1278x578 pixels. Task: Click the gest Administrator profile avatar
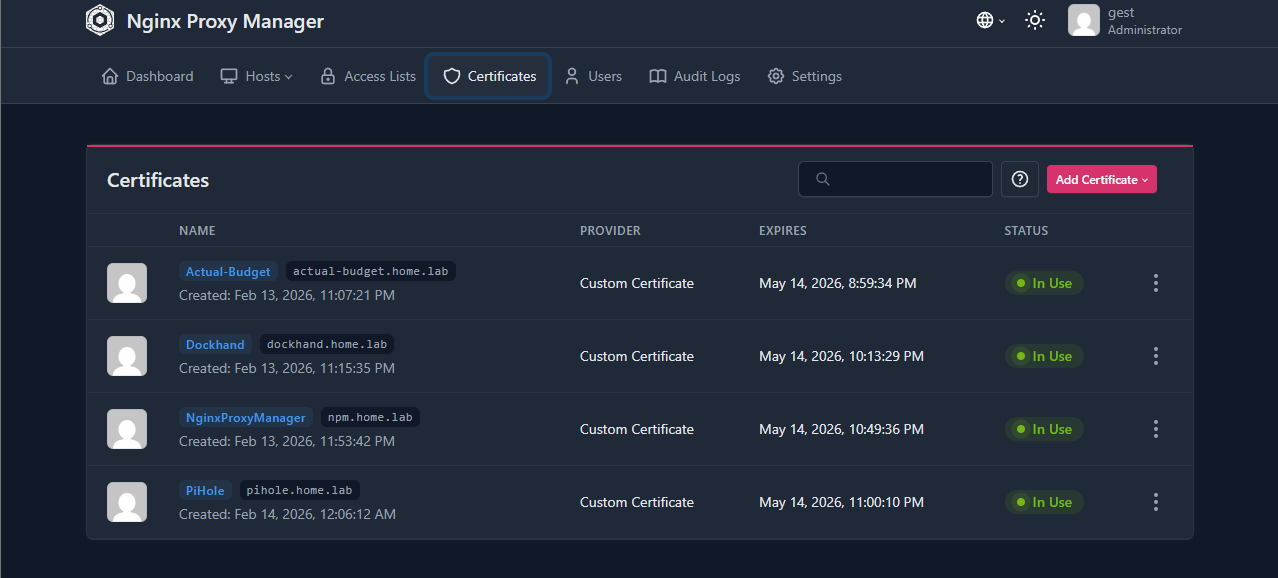[x=1083, y=20]
